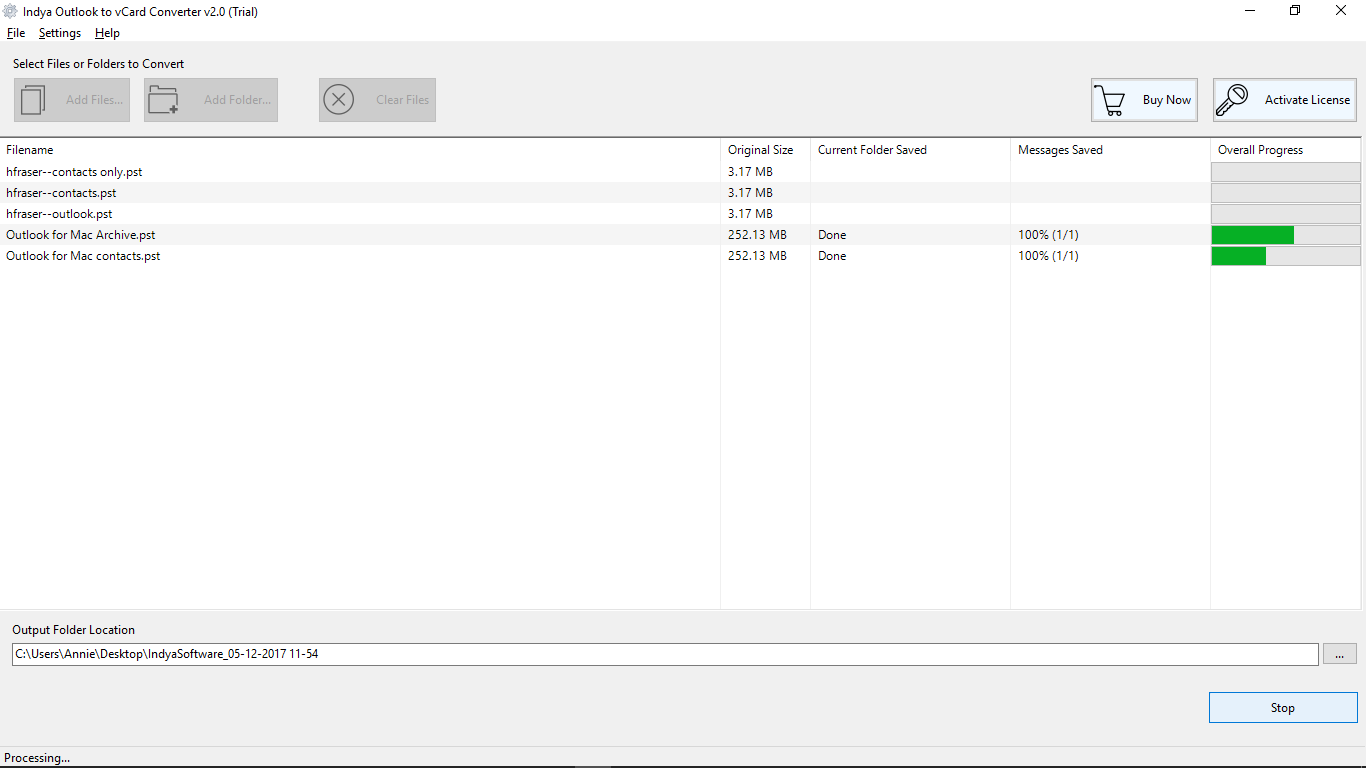Restore down the application window
The image size is (1366, 768).
click(x=1295, y=11)
